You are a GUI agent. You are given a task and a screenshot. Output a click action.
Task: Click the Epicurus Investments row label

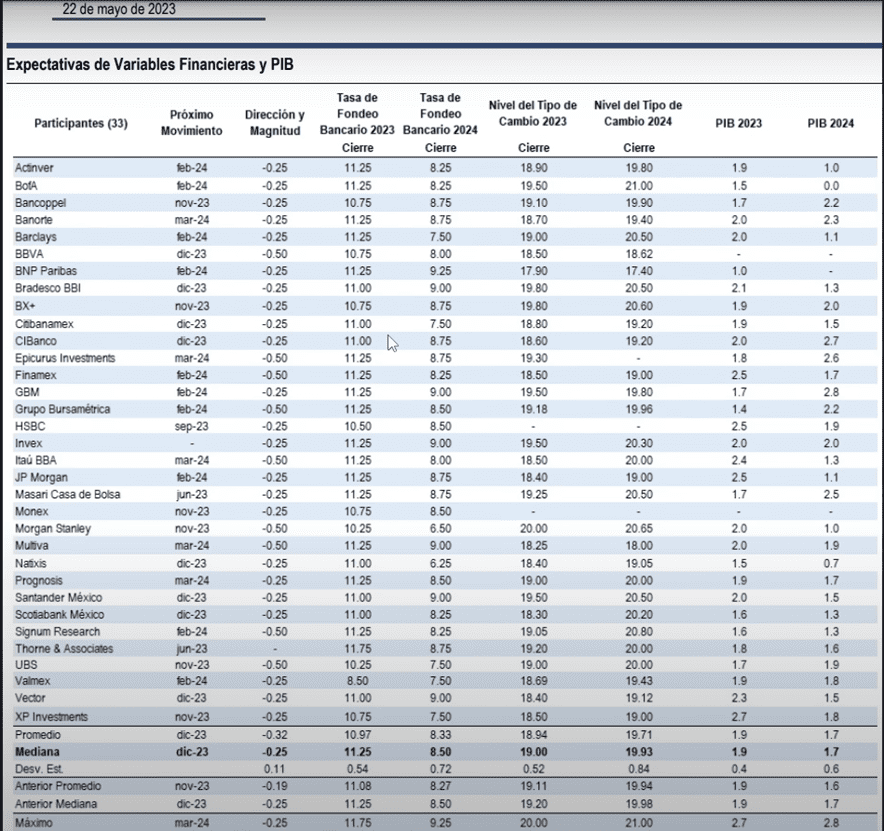click(65, 358)
